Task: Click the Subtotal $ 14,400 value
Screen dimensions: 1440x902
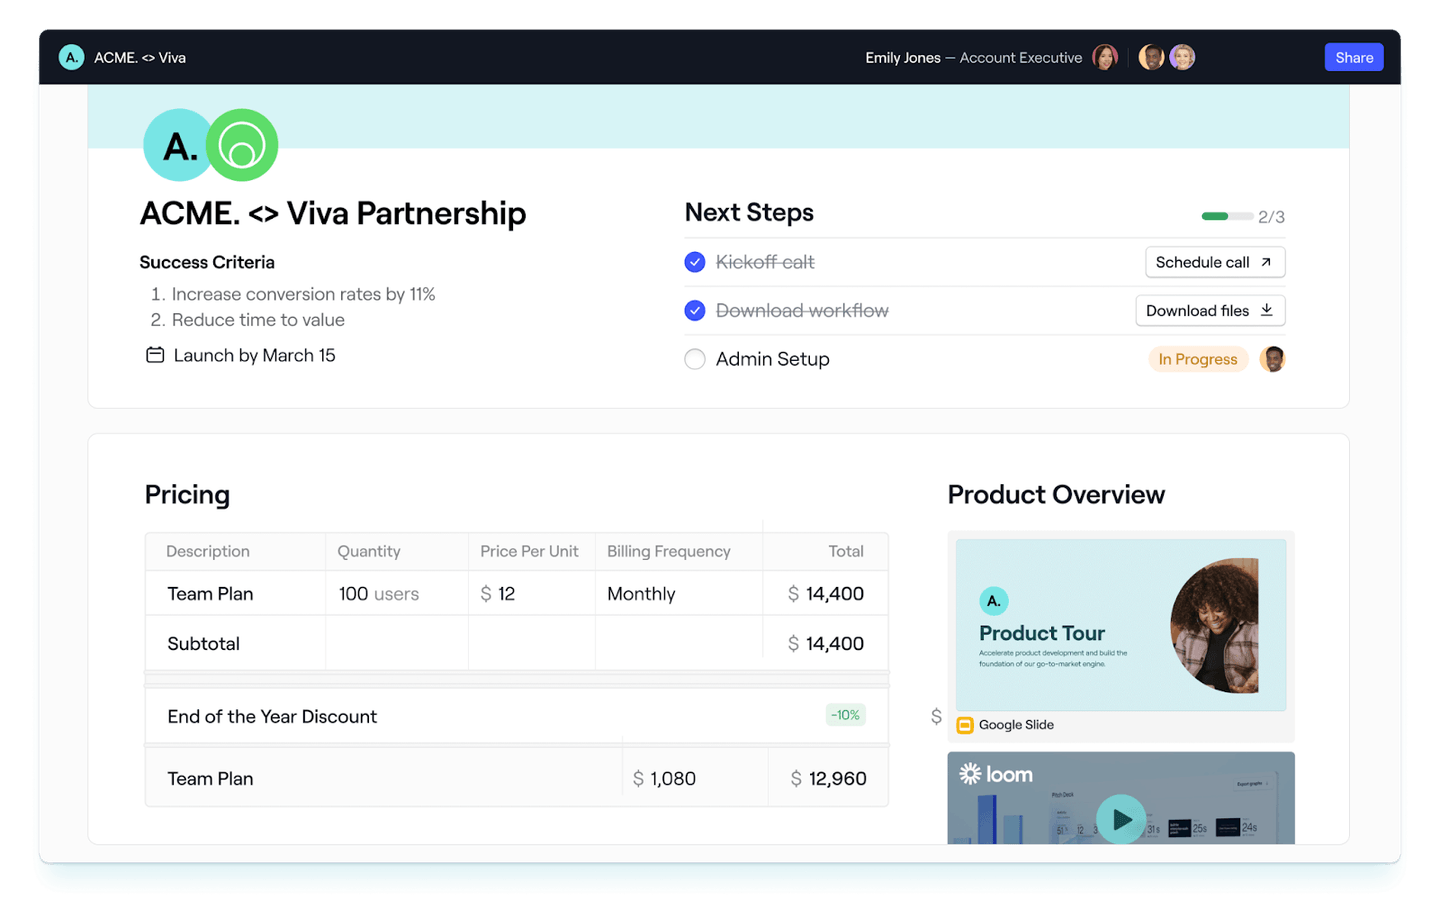Action: click(x=826, y=643)
